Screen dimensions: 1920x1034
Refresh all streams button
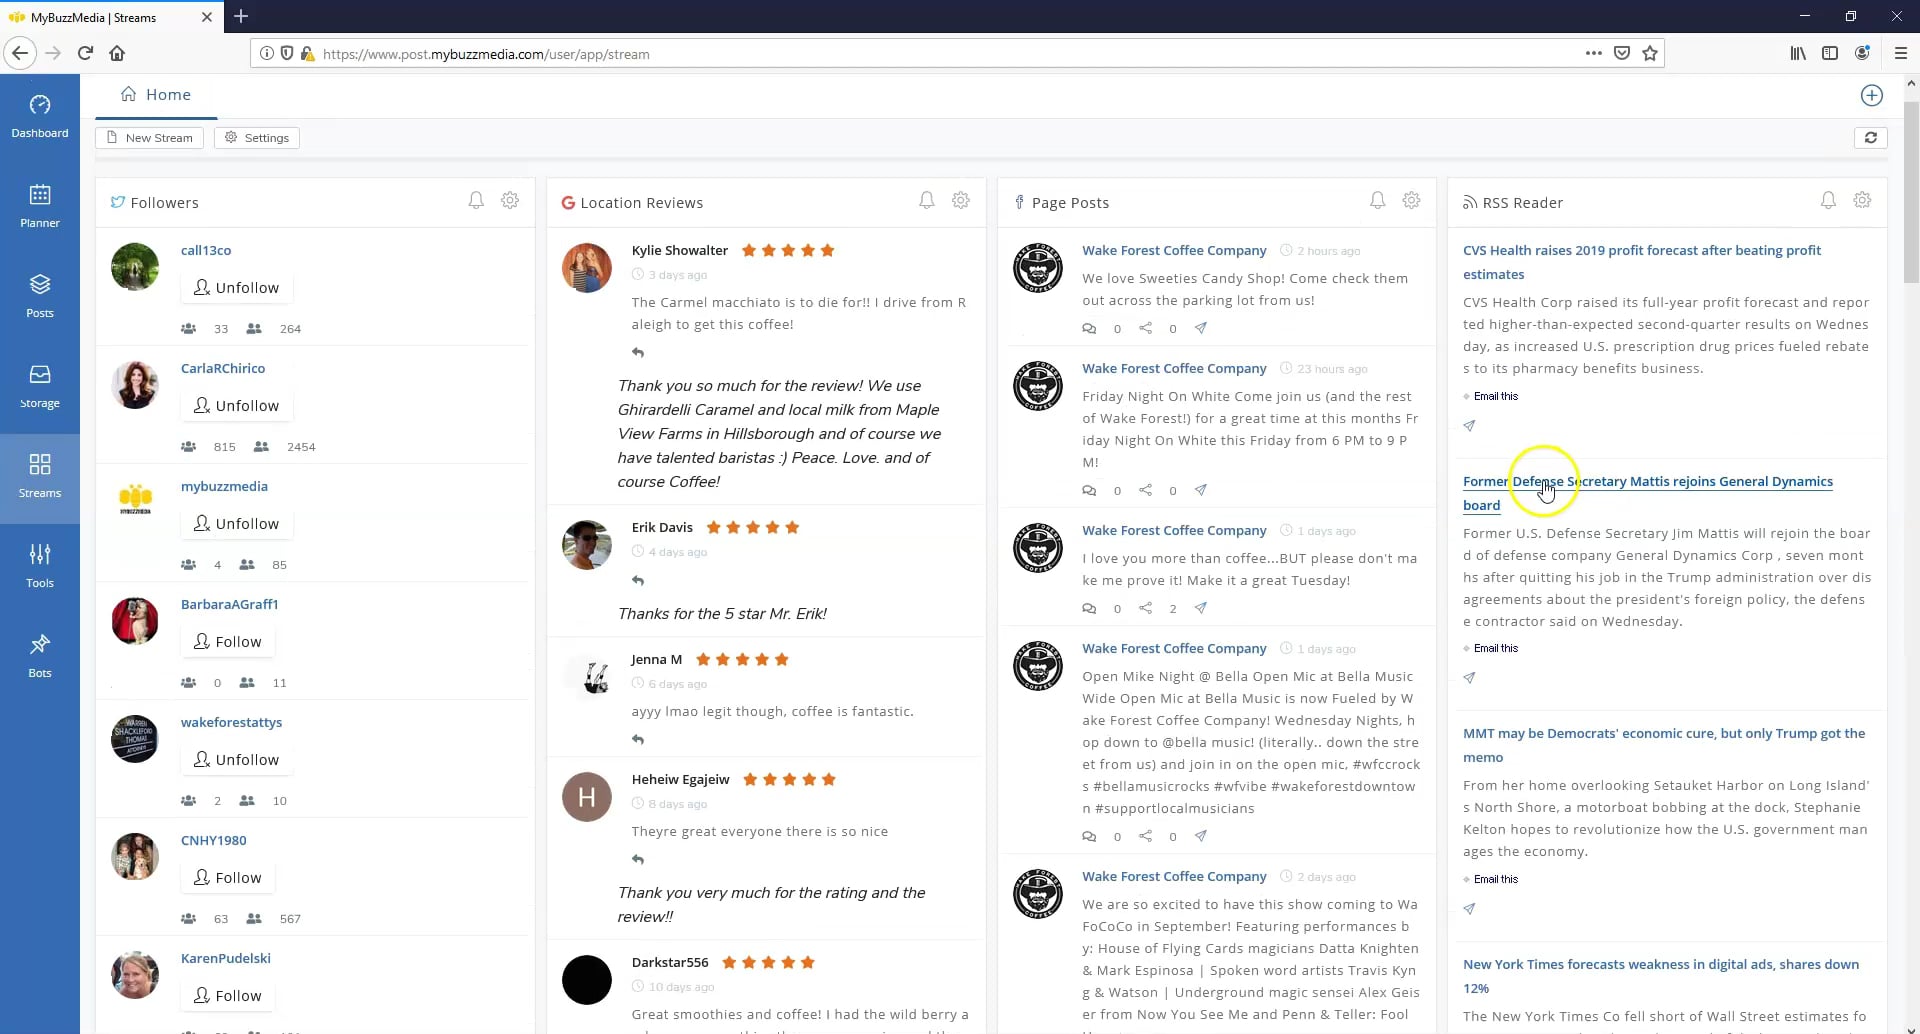point(1870,138)
